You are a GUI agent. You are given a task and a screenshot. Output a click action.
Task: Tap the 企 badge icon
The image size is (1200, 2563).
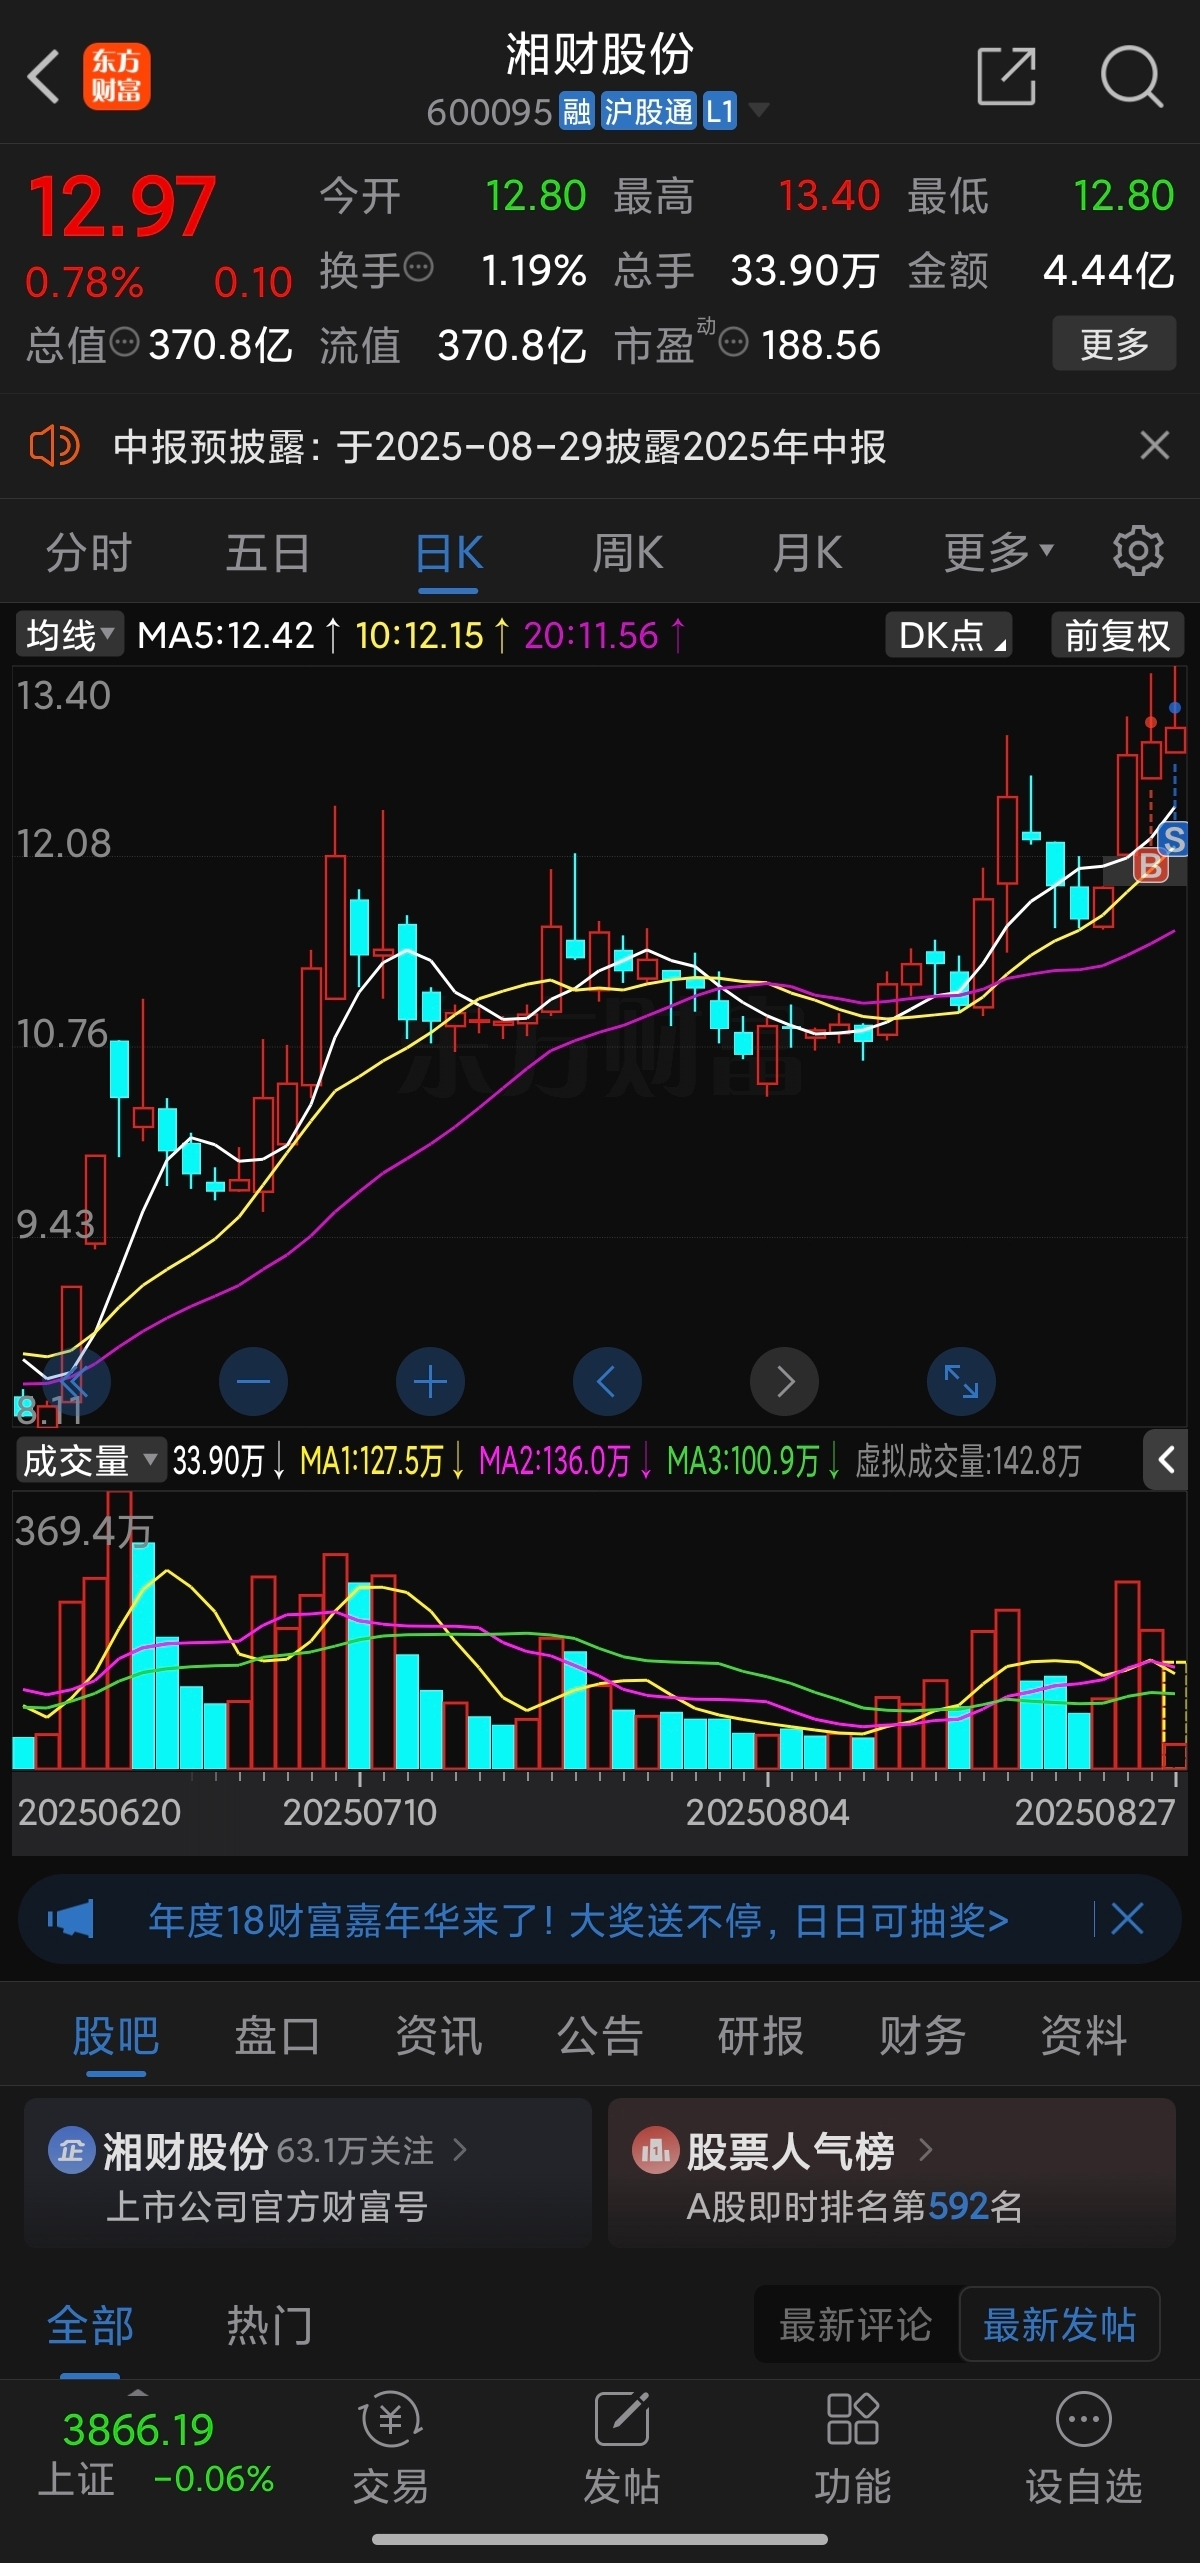[71, 2150]
